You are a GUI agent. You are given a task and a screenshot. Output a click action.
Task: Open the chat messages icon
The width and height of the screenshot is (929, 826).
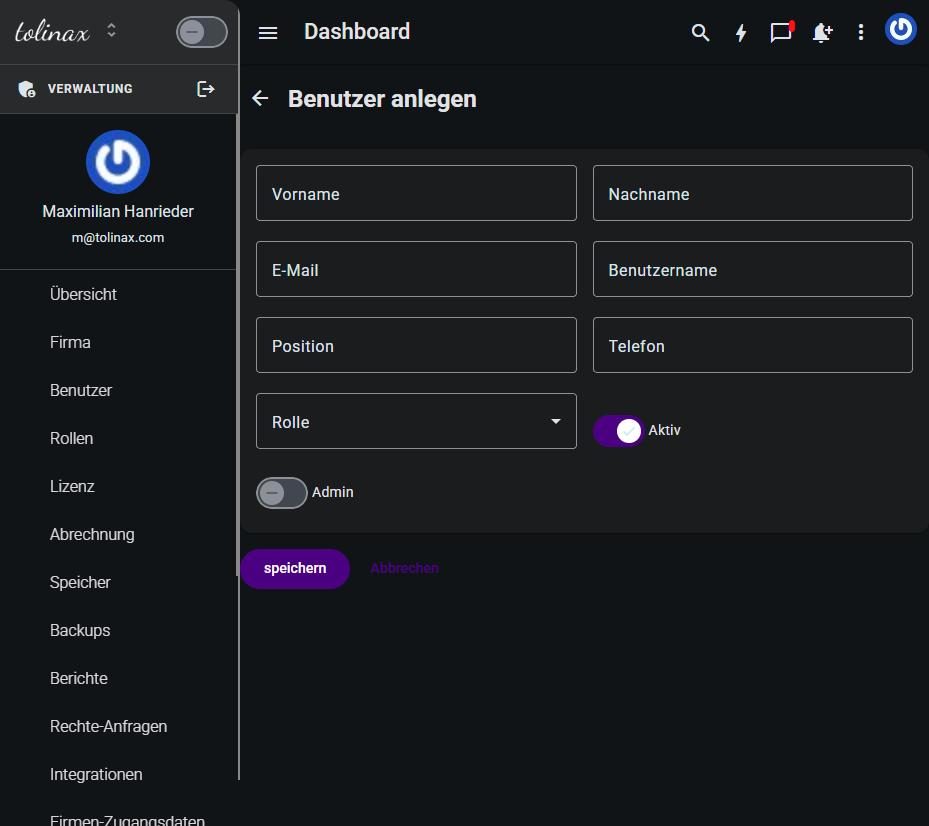tap(781, 31)
